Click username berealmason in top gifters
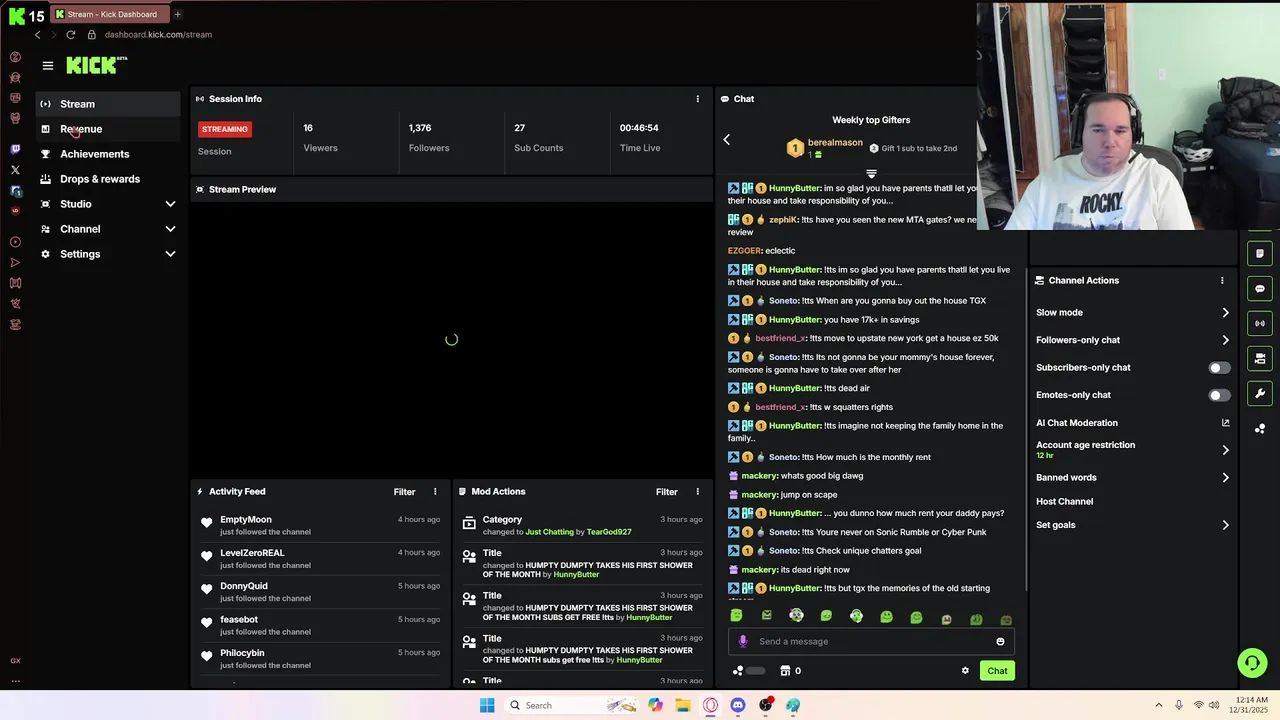Viewport: 1280px width, 720px height. click(x=835, y=143)
